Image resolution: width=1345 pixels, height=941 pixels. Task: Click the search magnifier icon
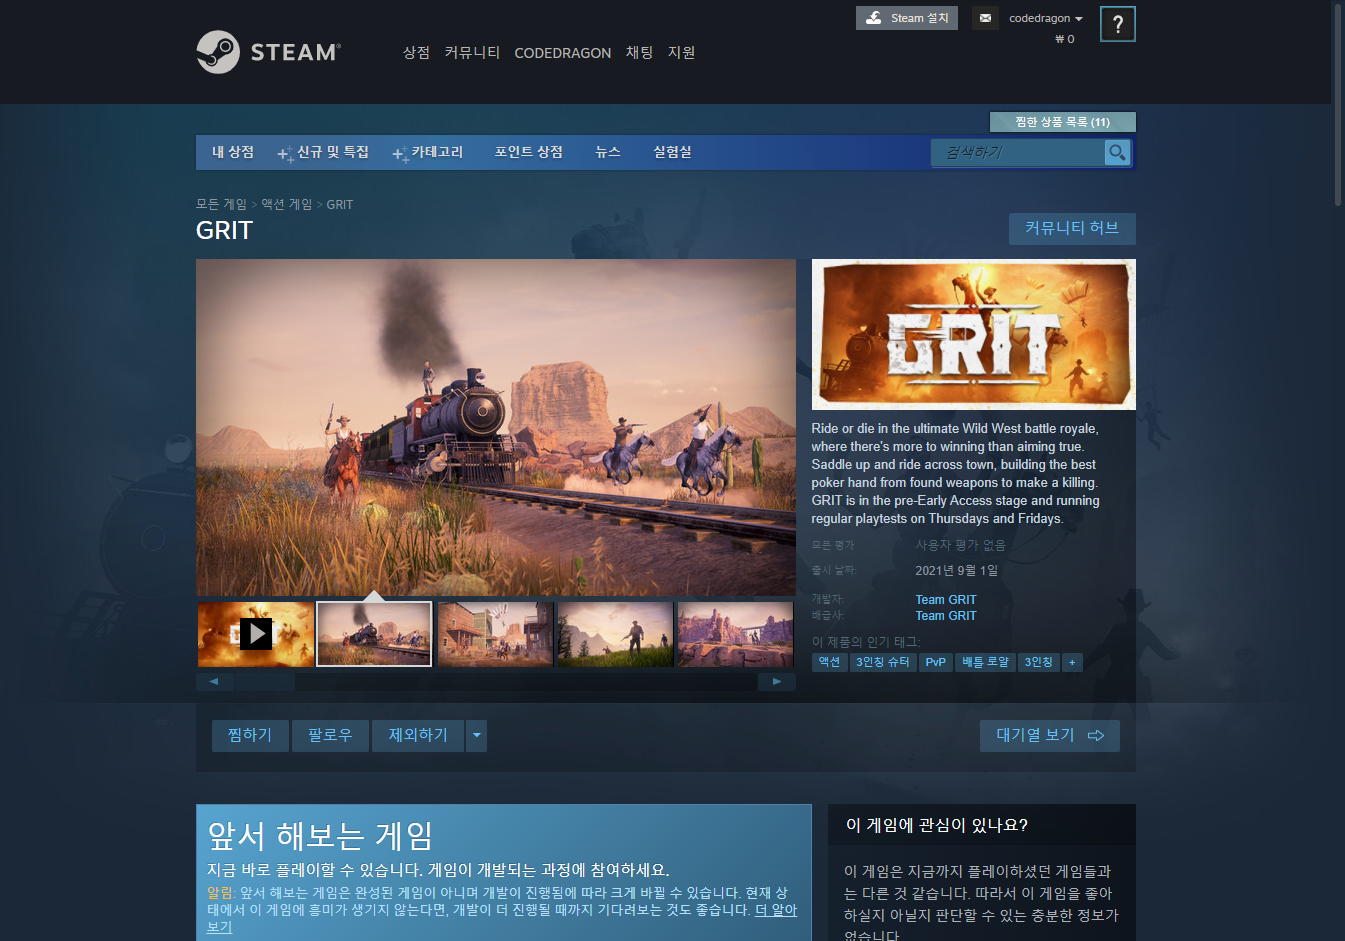(x=1117, y=152)
